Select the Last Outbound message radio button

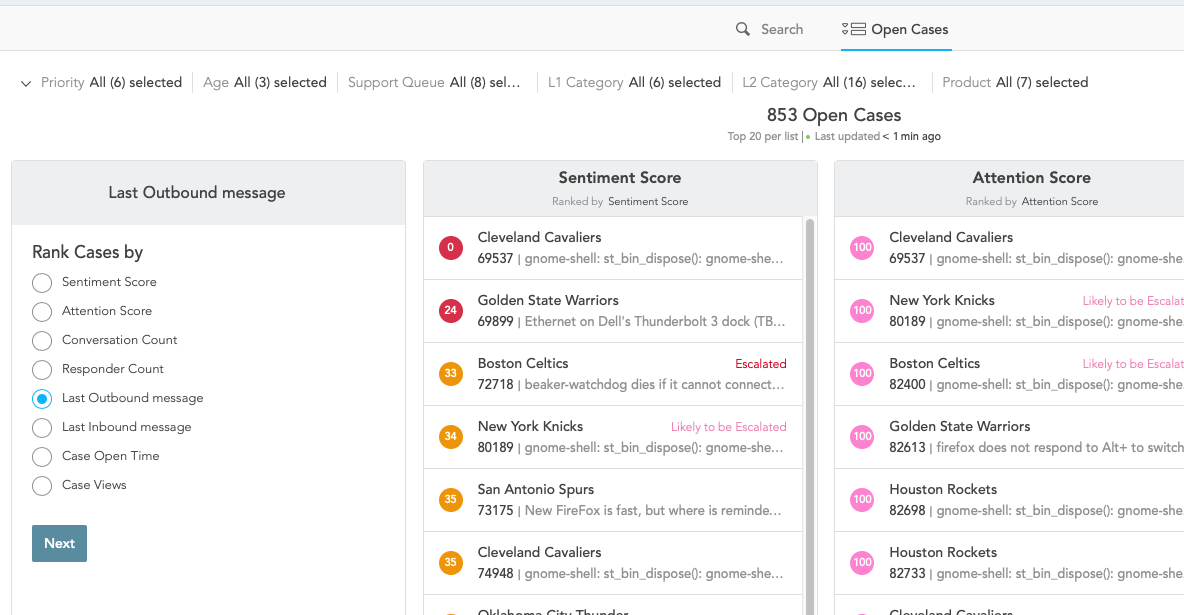(x=42, y=398)
